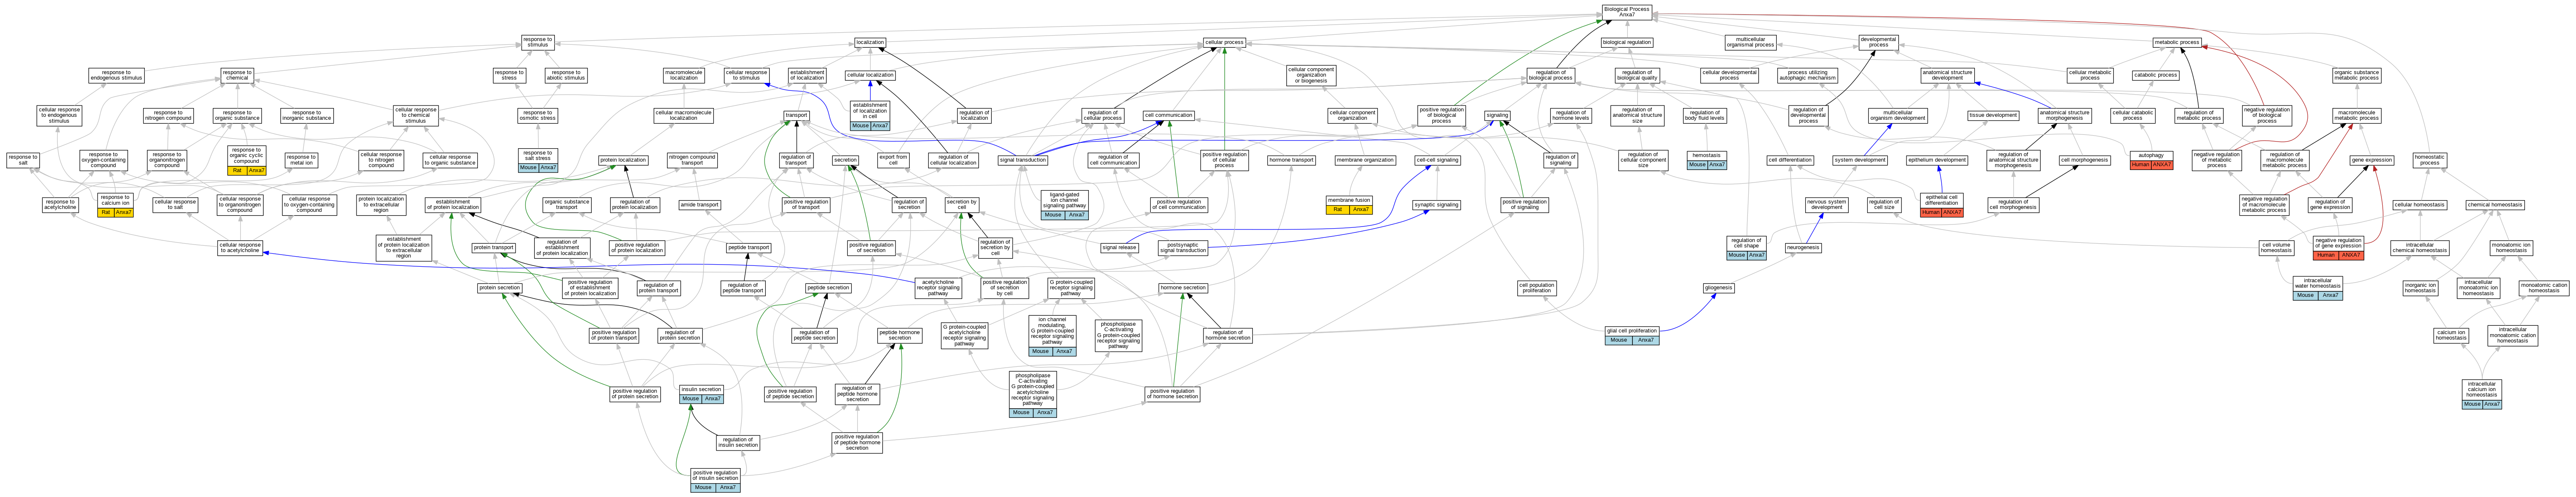Click the 'response to metal ion' node
2576x497 pixels.
coord(301,160)
